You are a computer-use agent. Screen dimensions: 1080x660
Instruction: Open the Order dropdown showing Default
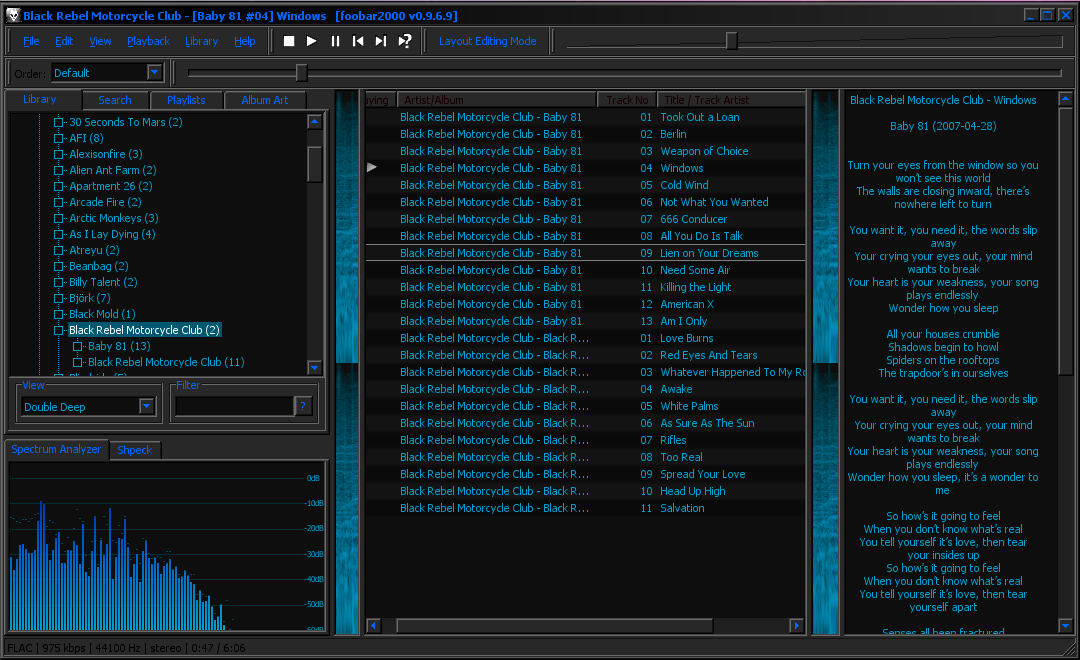click(153, 72)
